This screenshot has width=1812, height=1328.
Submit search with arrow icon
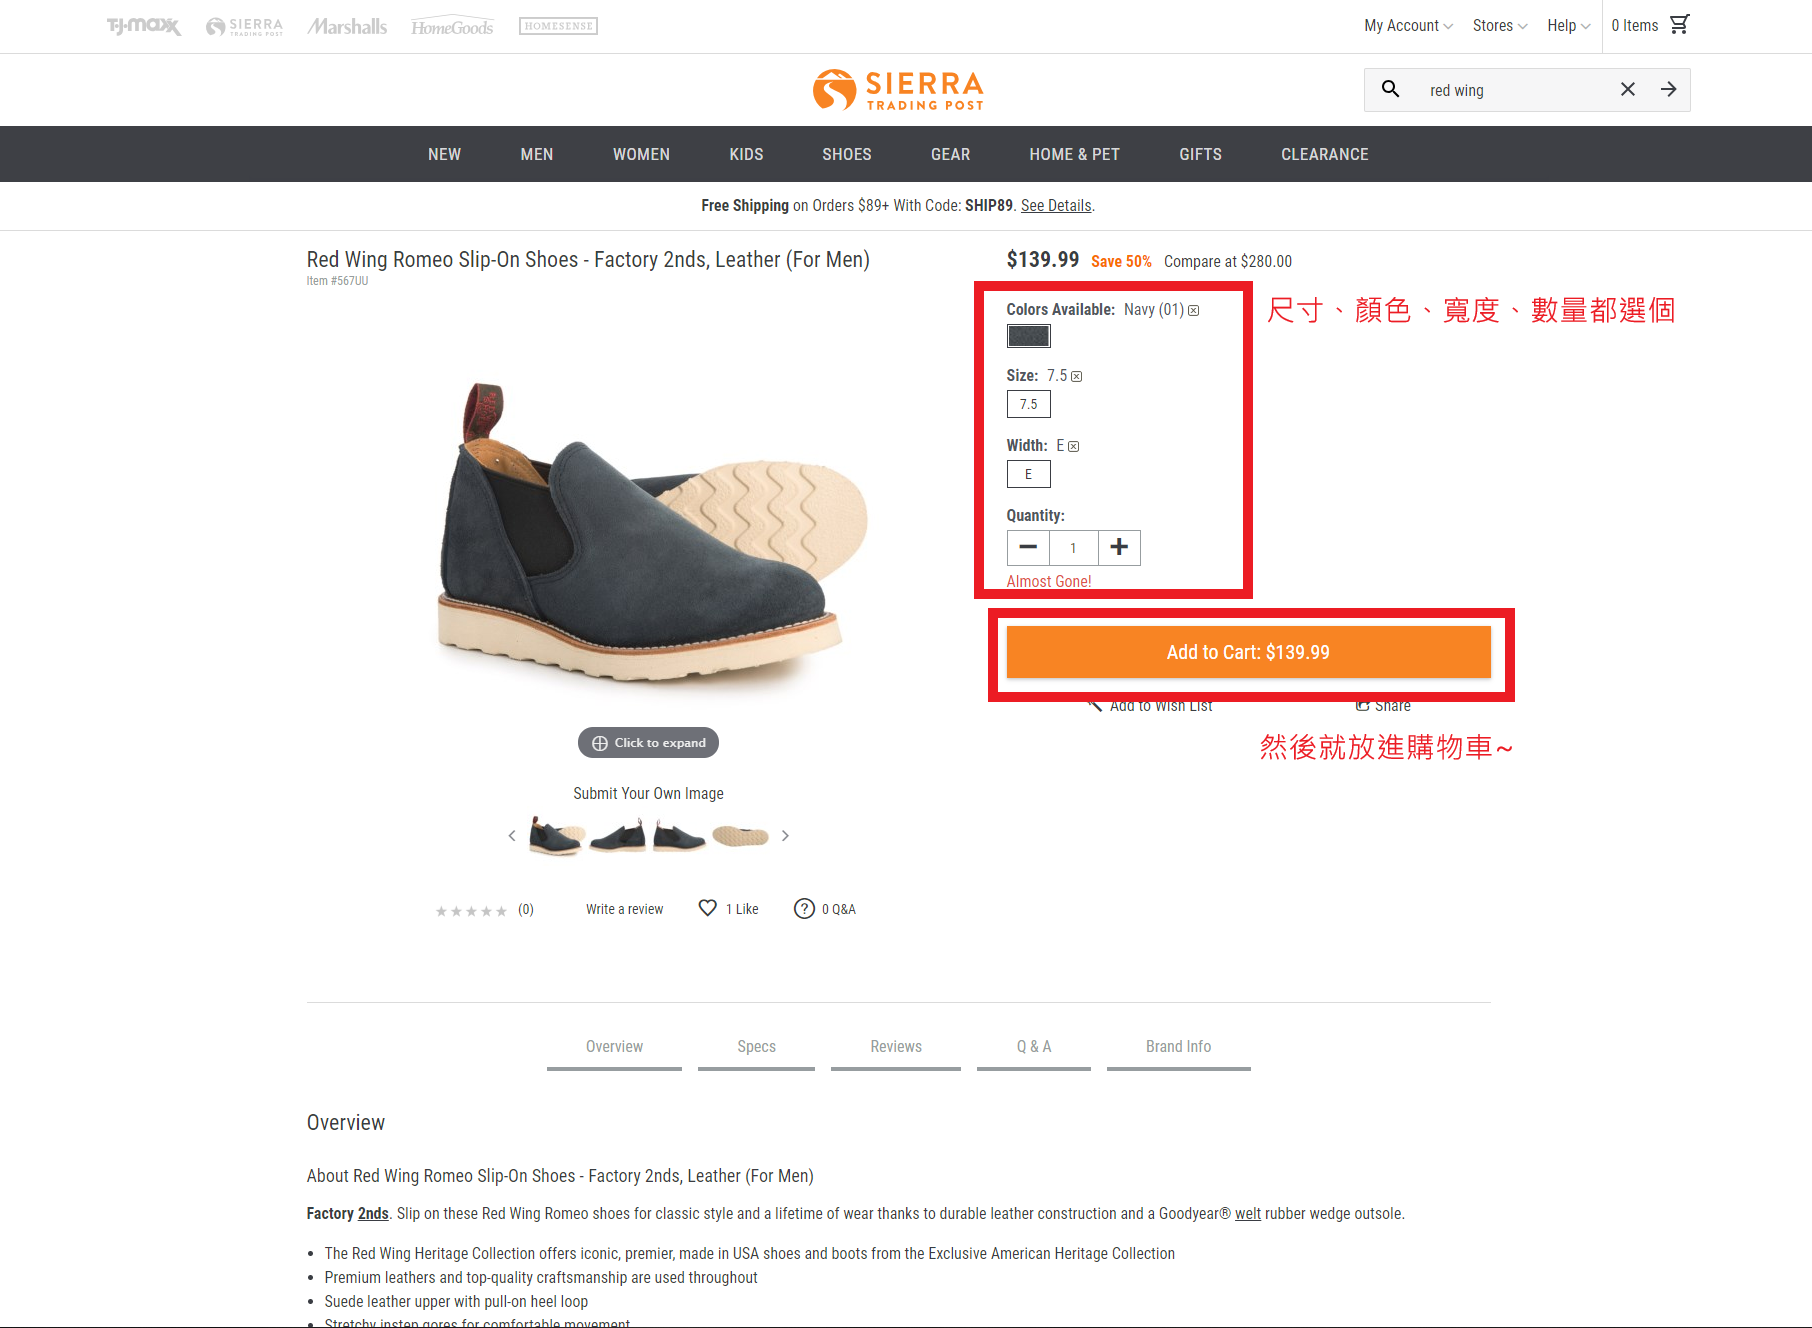(x=1668, y=89)
